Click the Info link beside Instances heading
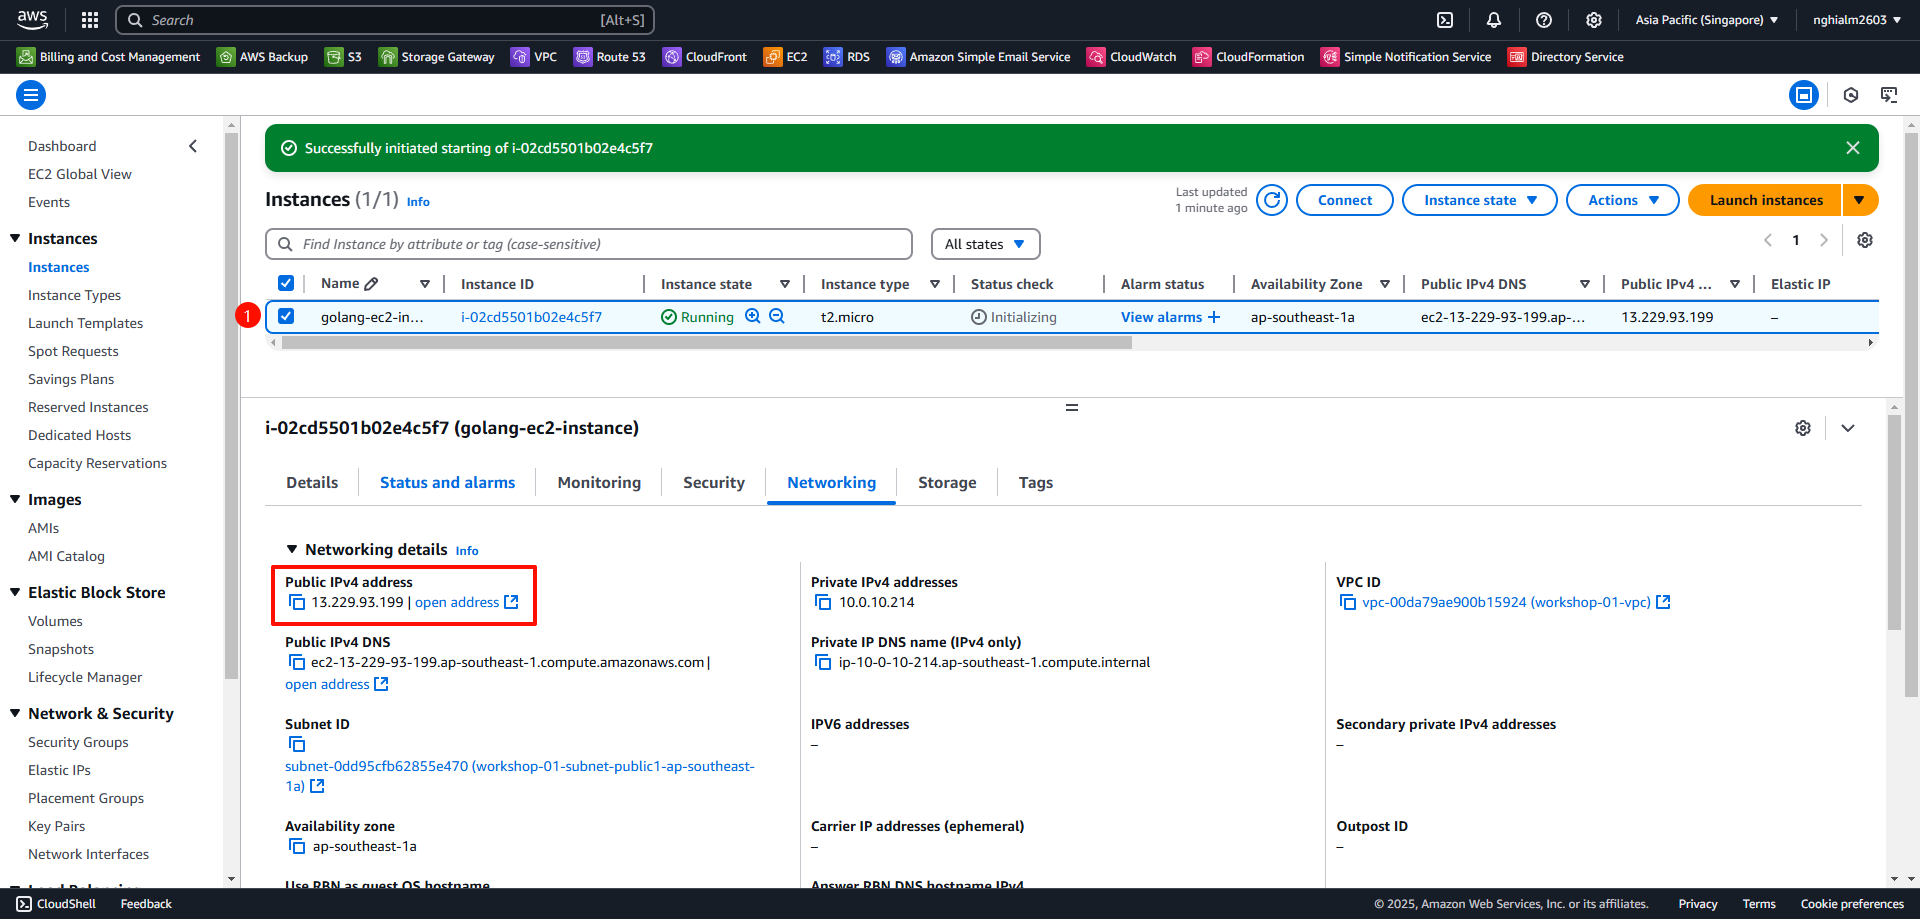 [x=418, y=202]
